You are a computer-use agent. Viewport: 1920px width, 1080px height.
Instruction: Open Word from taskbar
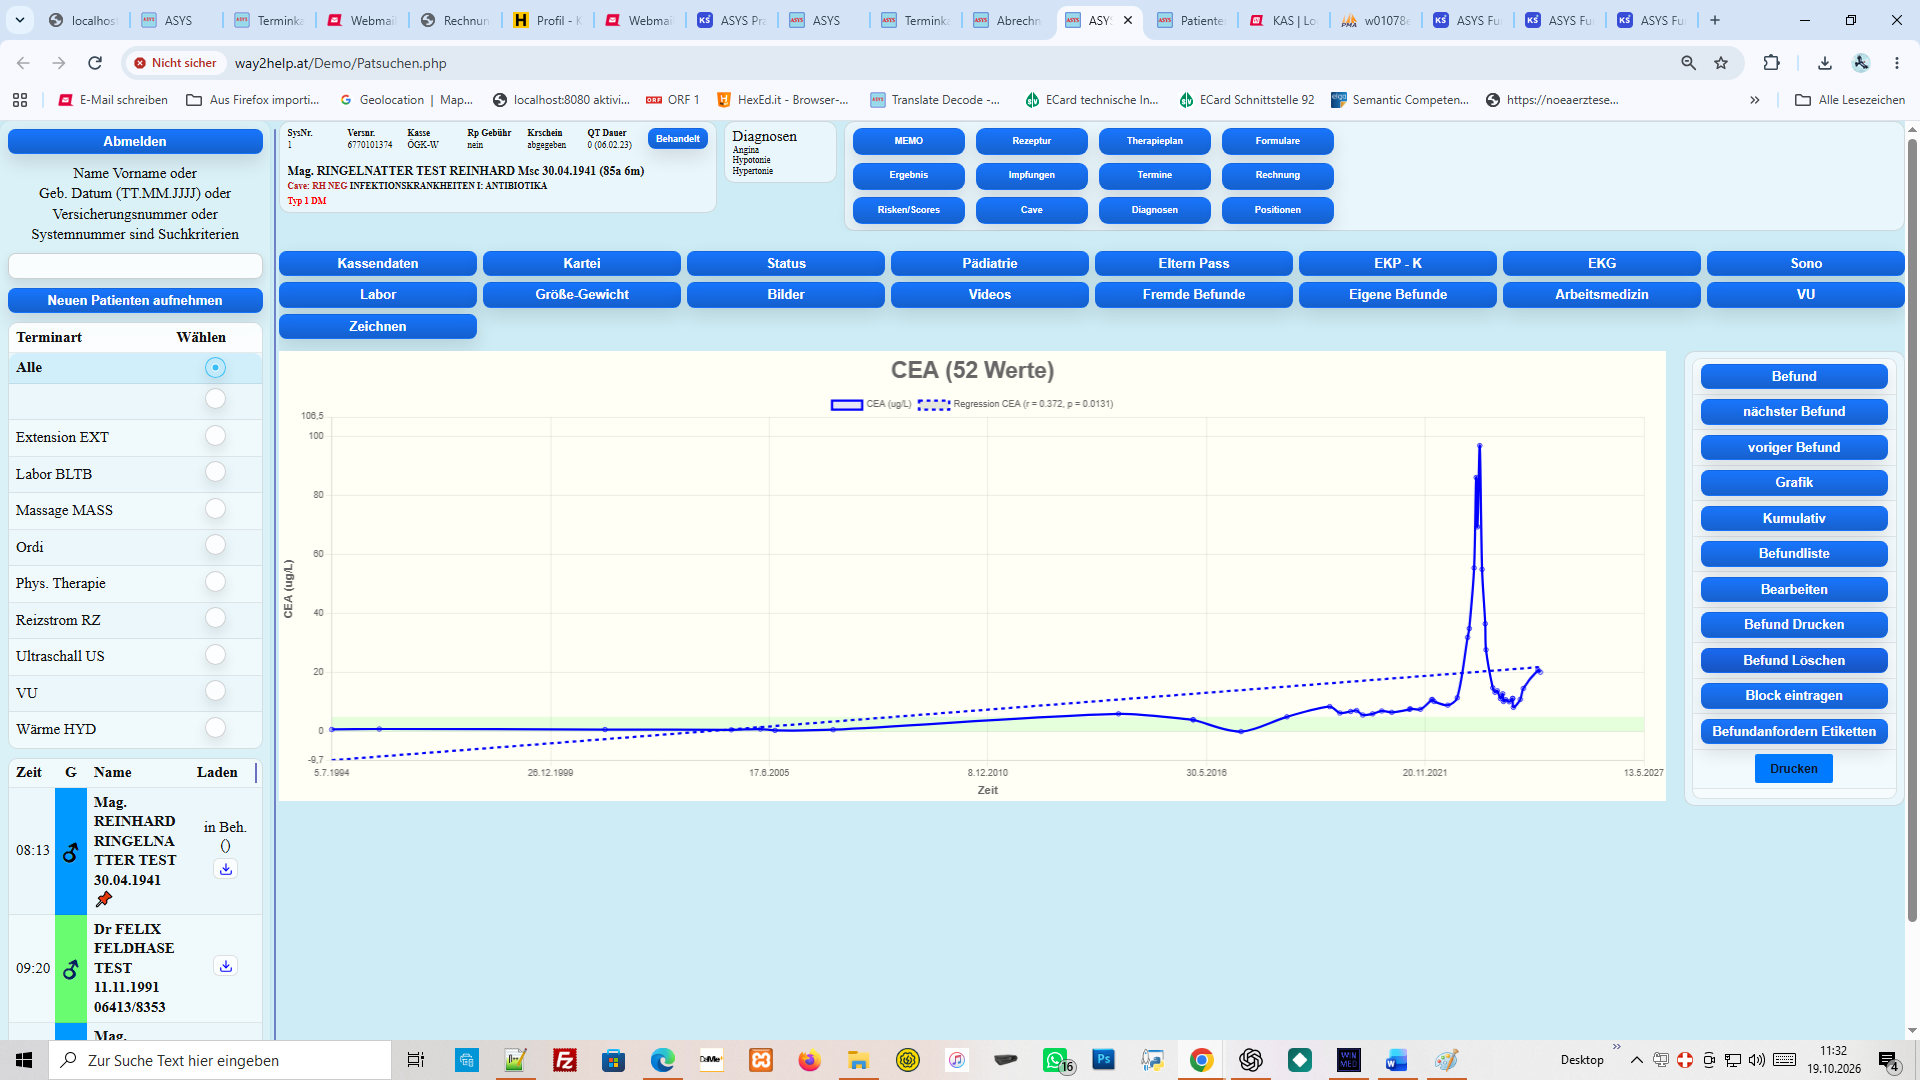pyautogui.click(x=1397, y=1060)
